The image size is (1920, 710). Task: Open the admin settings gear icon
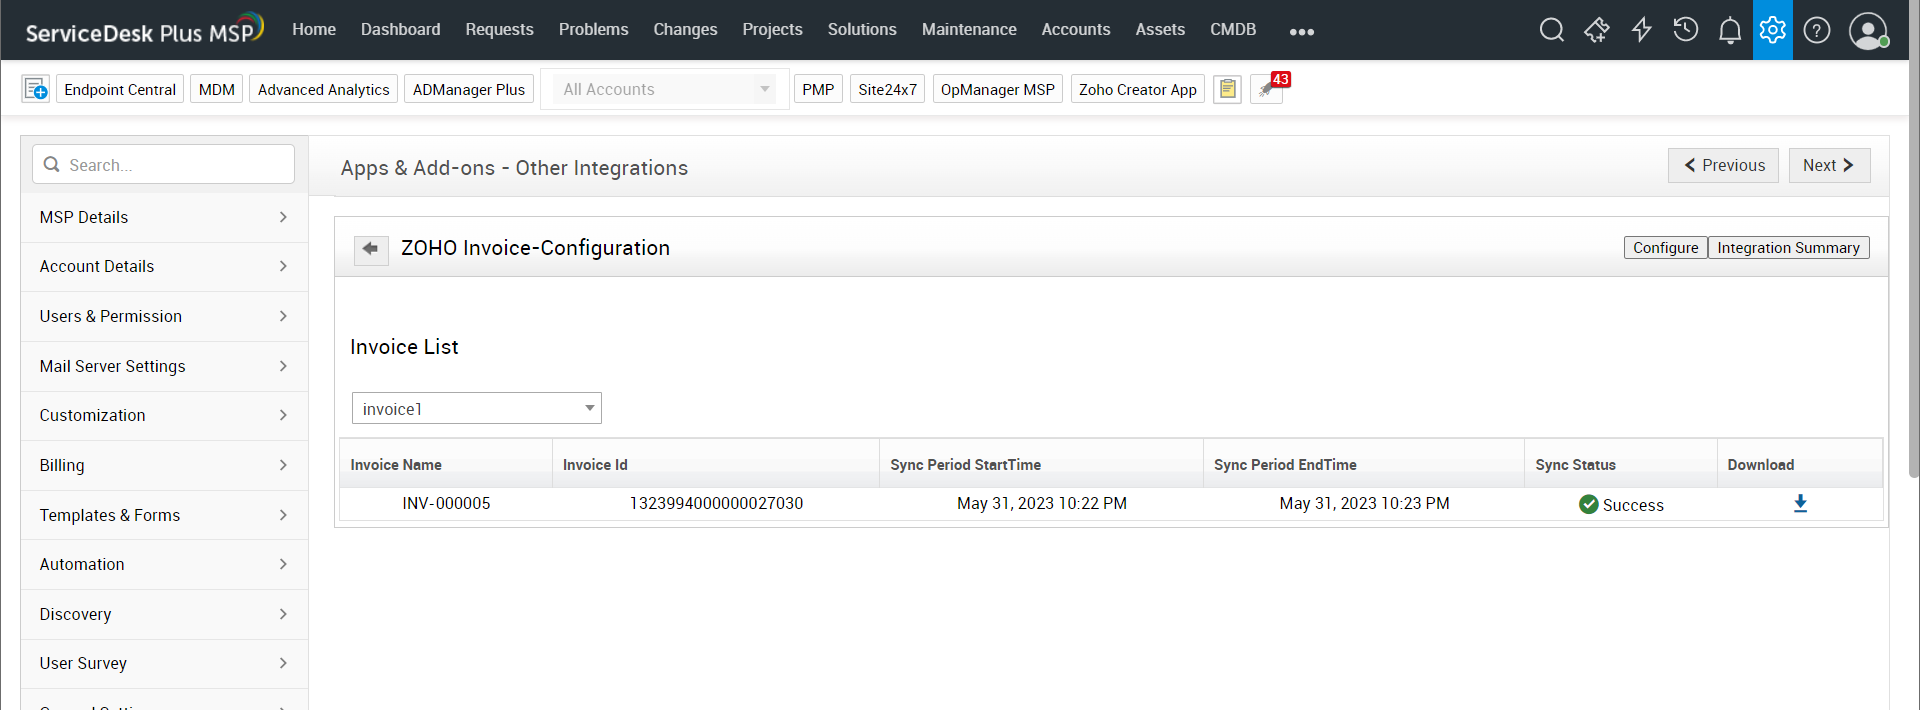1773,30
